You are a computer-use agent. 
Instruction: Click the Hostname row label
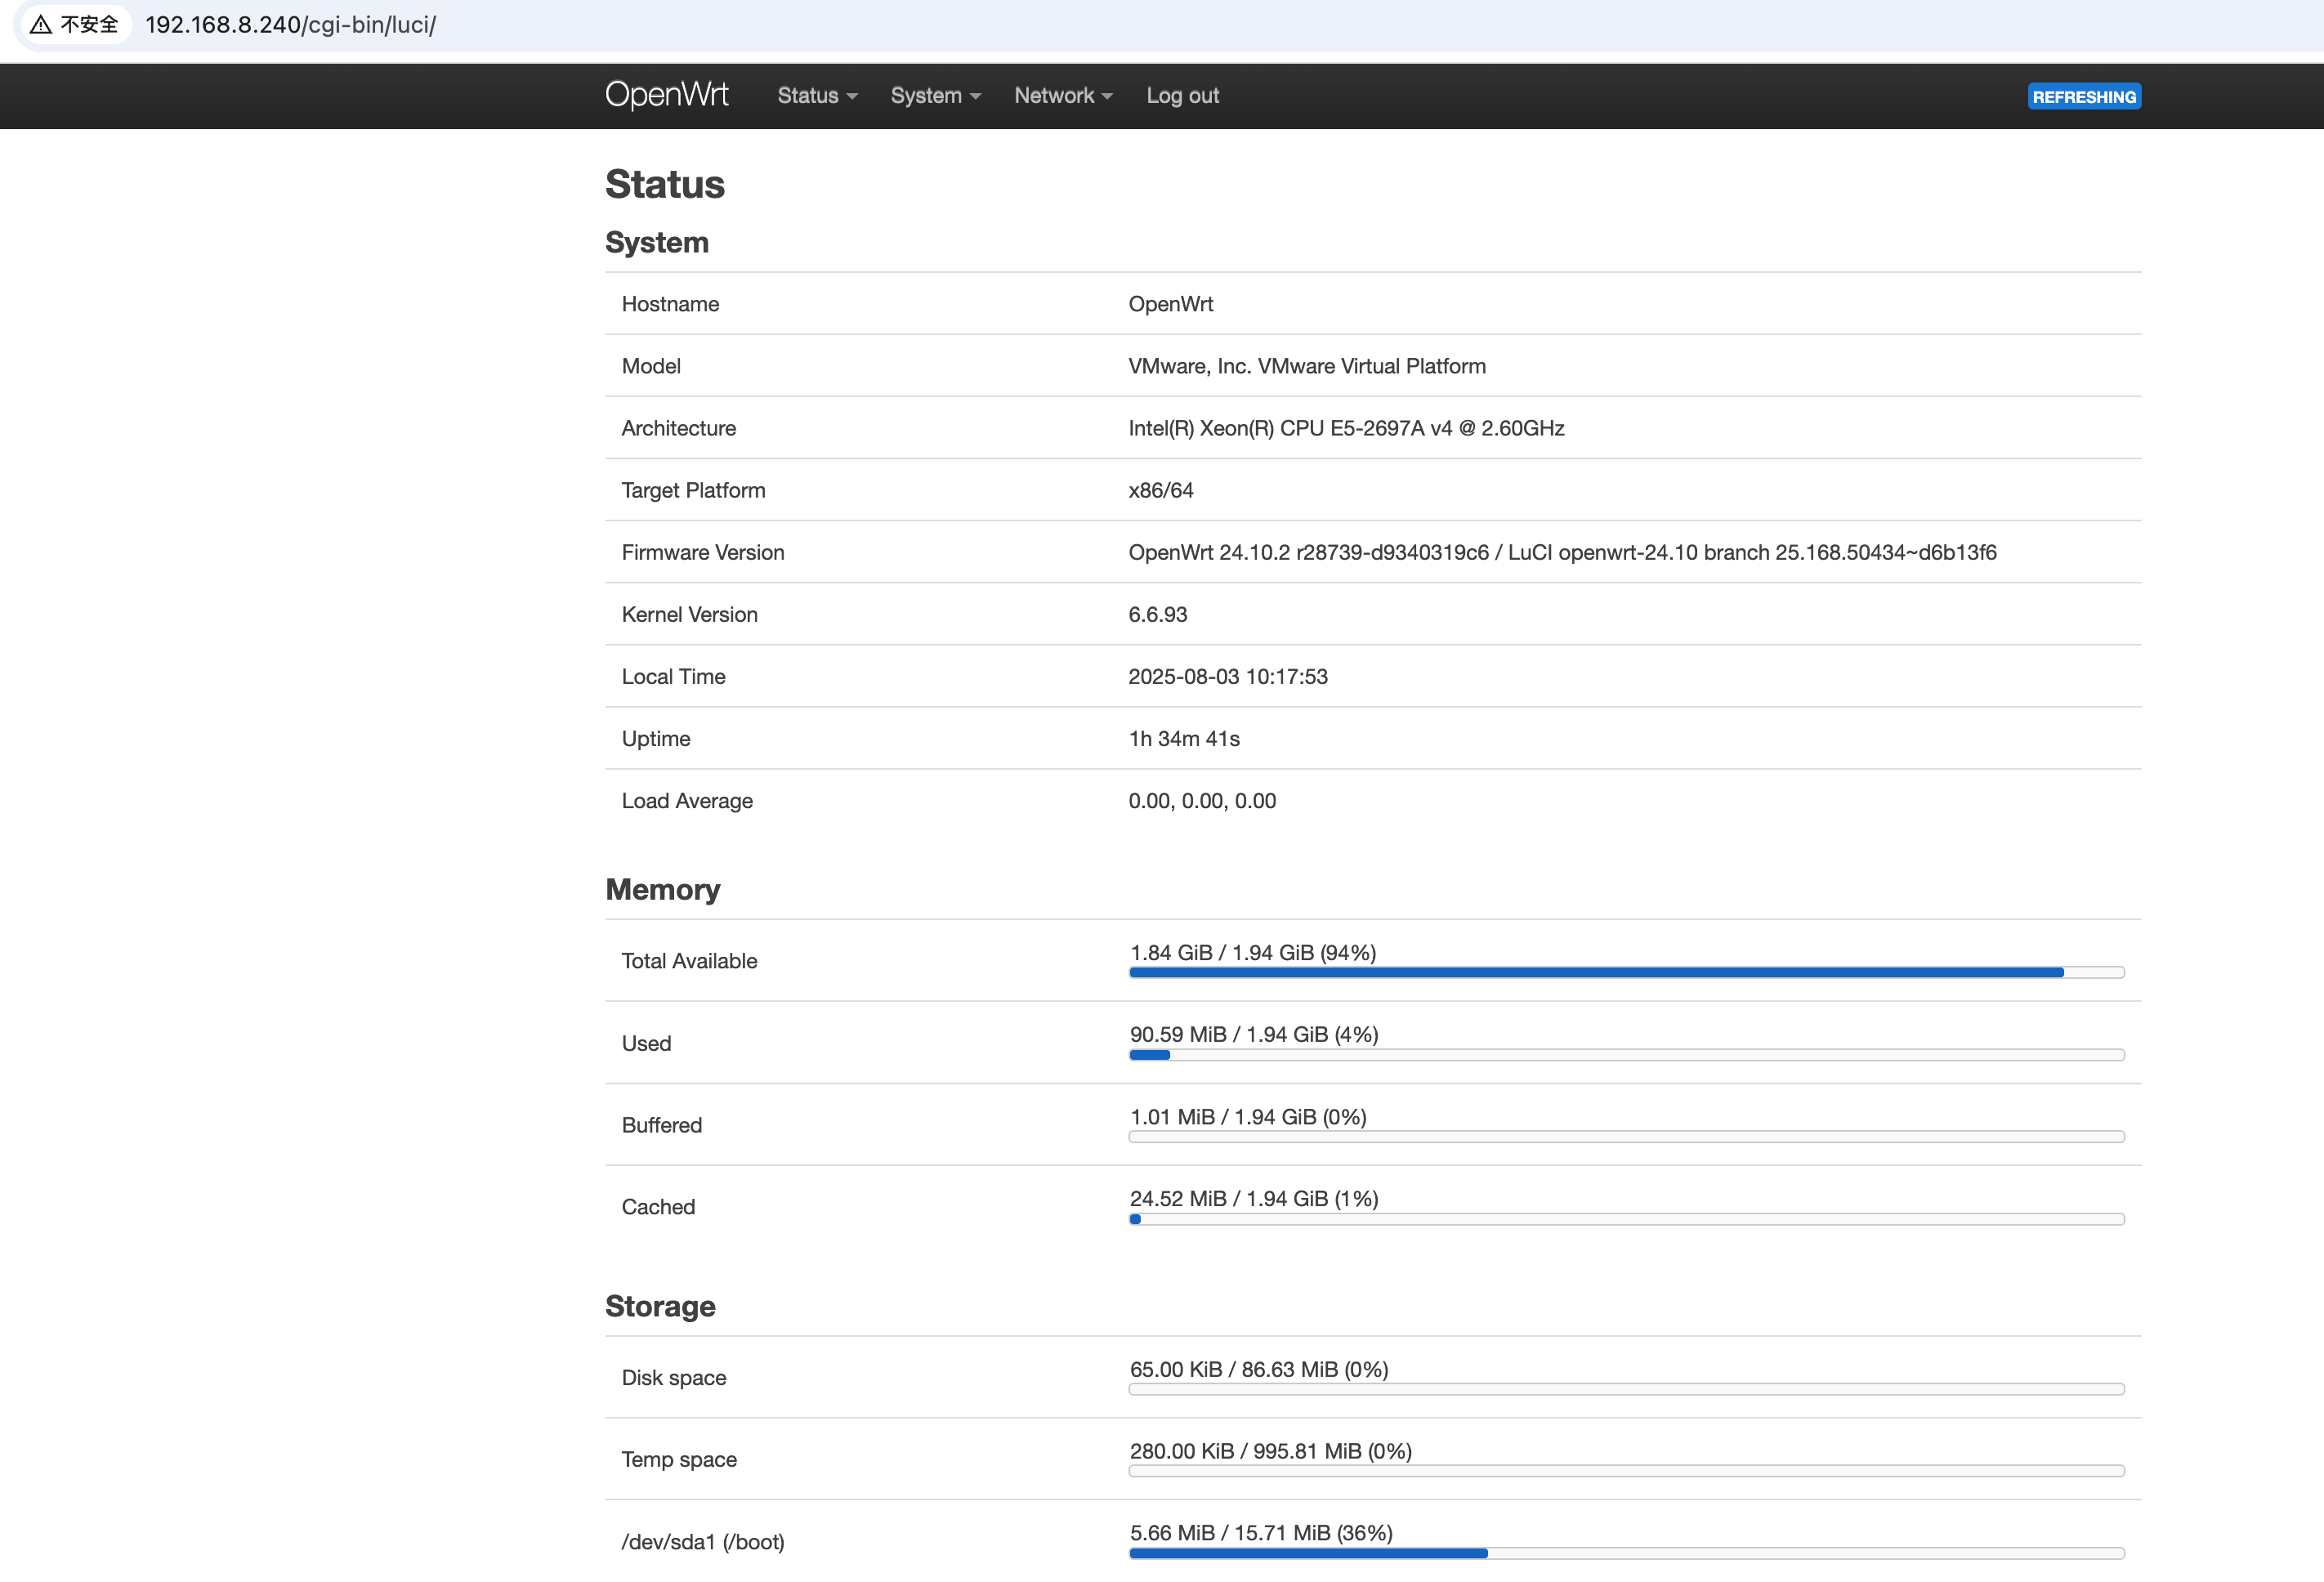670,304
